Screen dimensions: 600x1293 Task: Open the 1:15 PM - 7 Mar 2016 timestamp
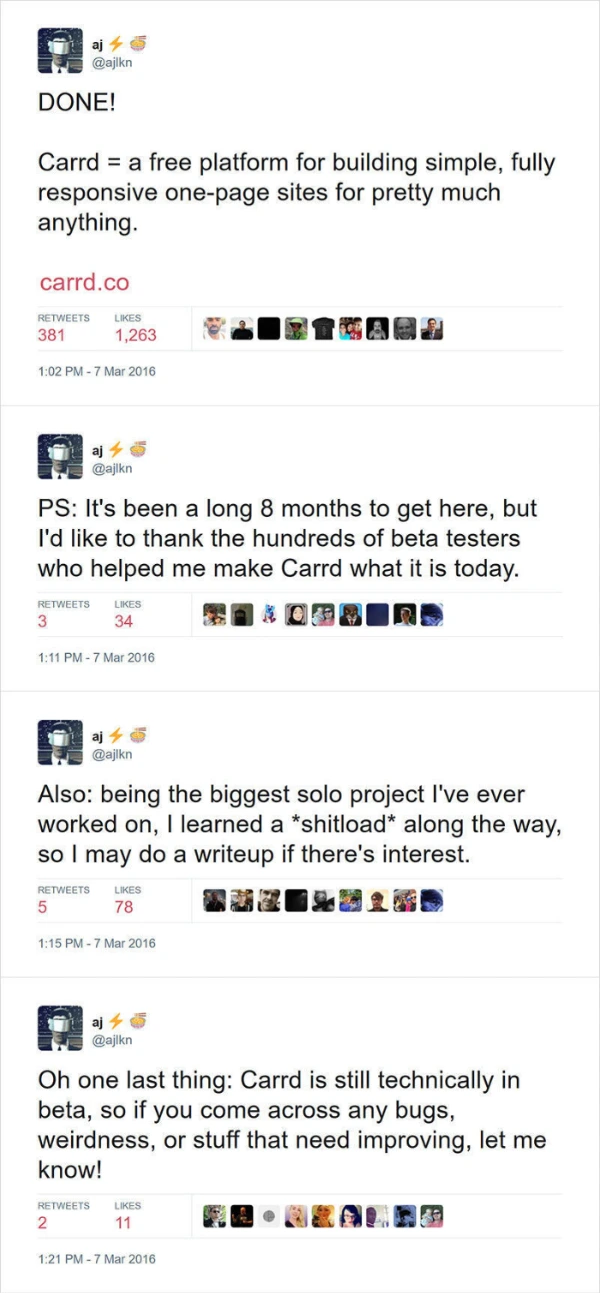[97, 943]
